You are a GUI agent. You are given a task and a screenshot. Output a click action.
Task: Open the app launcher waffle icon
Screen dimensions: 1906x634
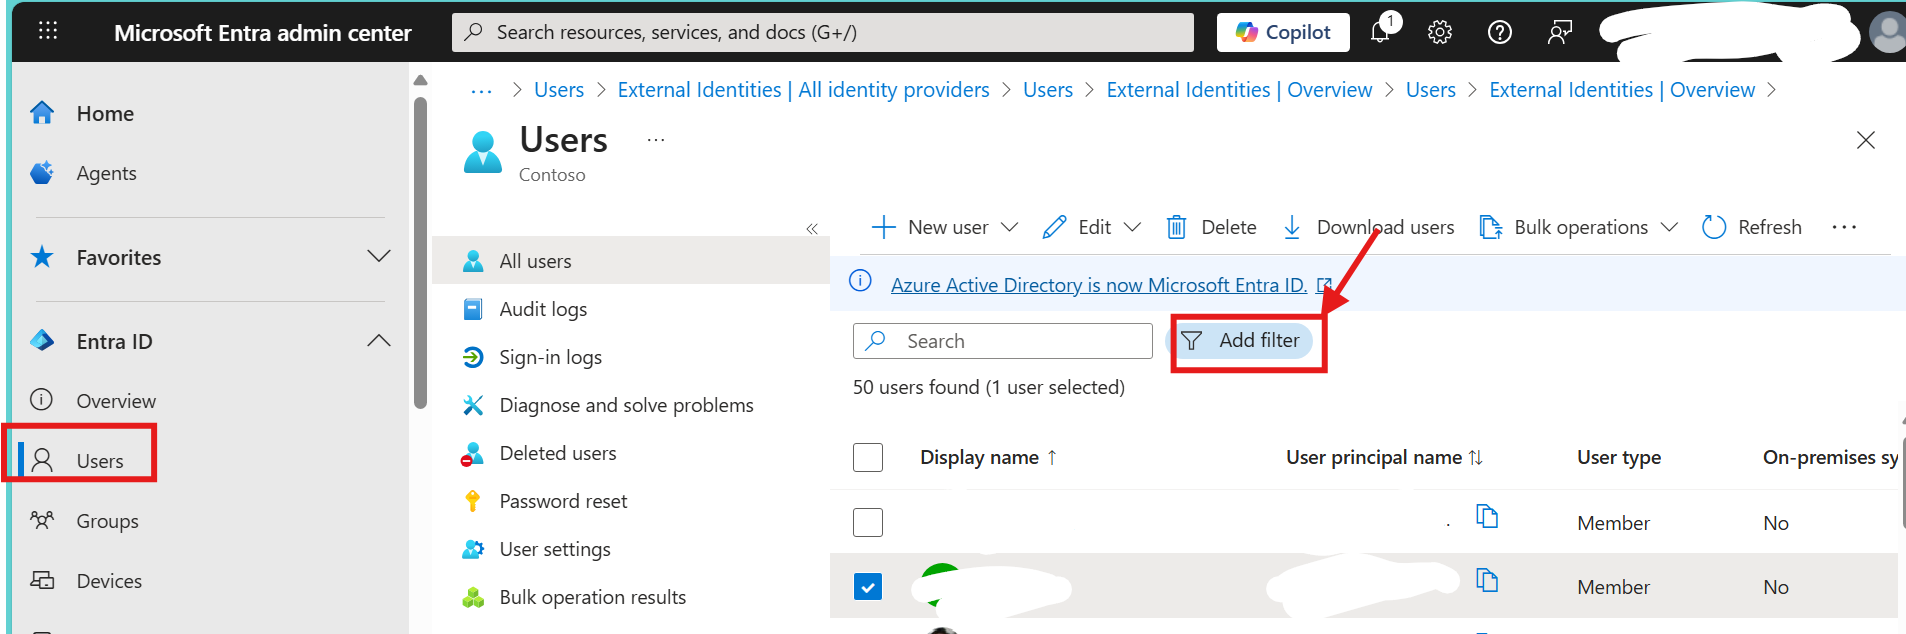(47, 31)
